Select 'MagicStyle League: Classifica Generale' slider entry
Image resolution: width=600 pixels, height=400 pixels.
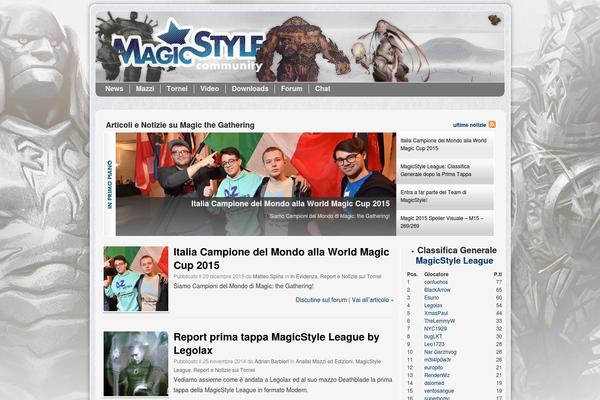click(x=445, y=171)
